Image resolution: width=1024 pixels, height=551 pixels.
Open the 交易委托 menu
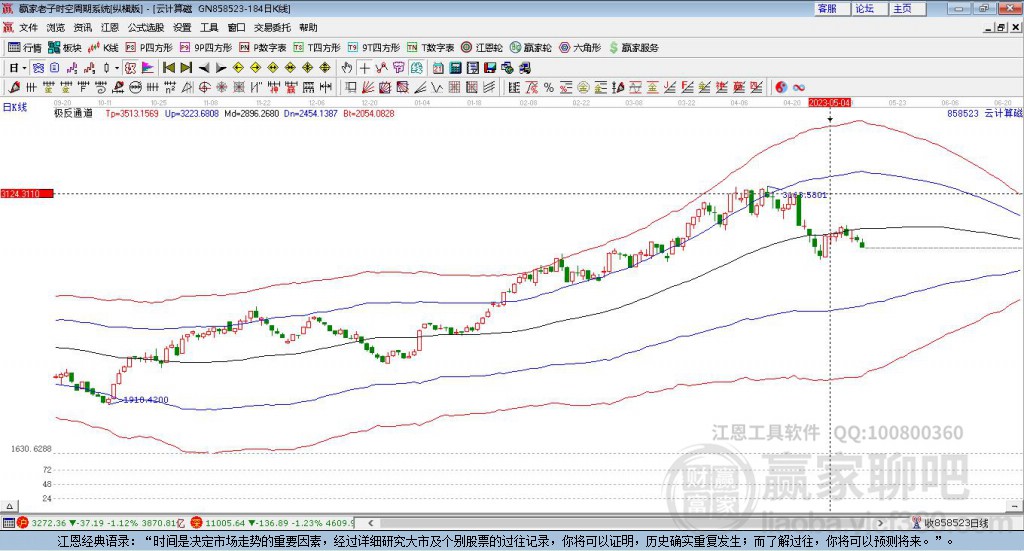(272, 27)
